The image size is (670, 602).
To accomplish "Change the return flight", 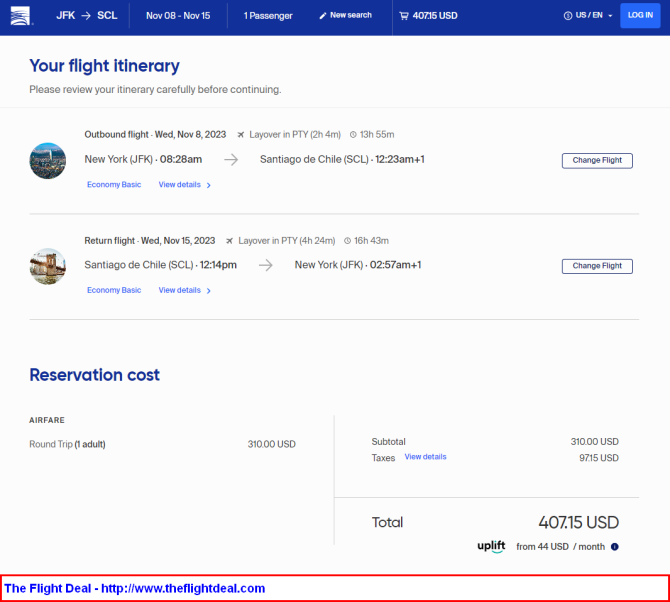I will click(597, 266).
